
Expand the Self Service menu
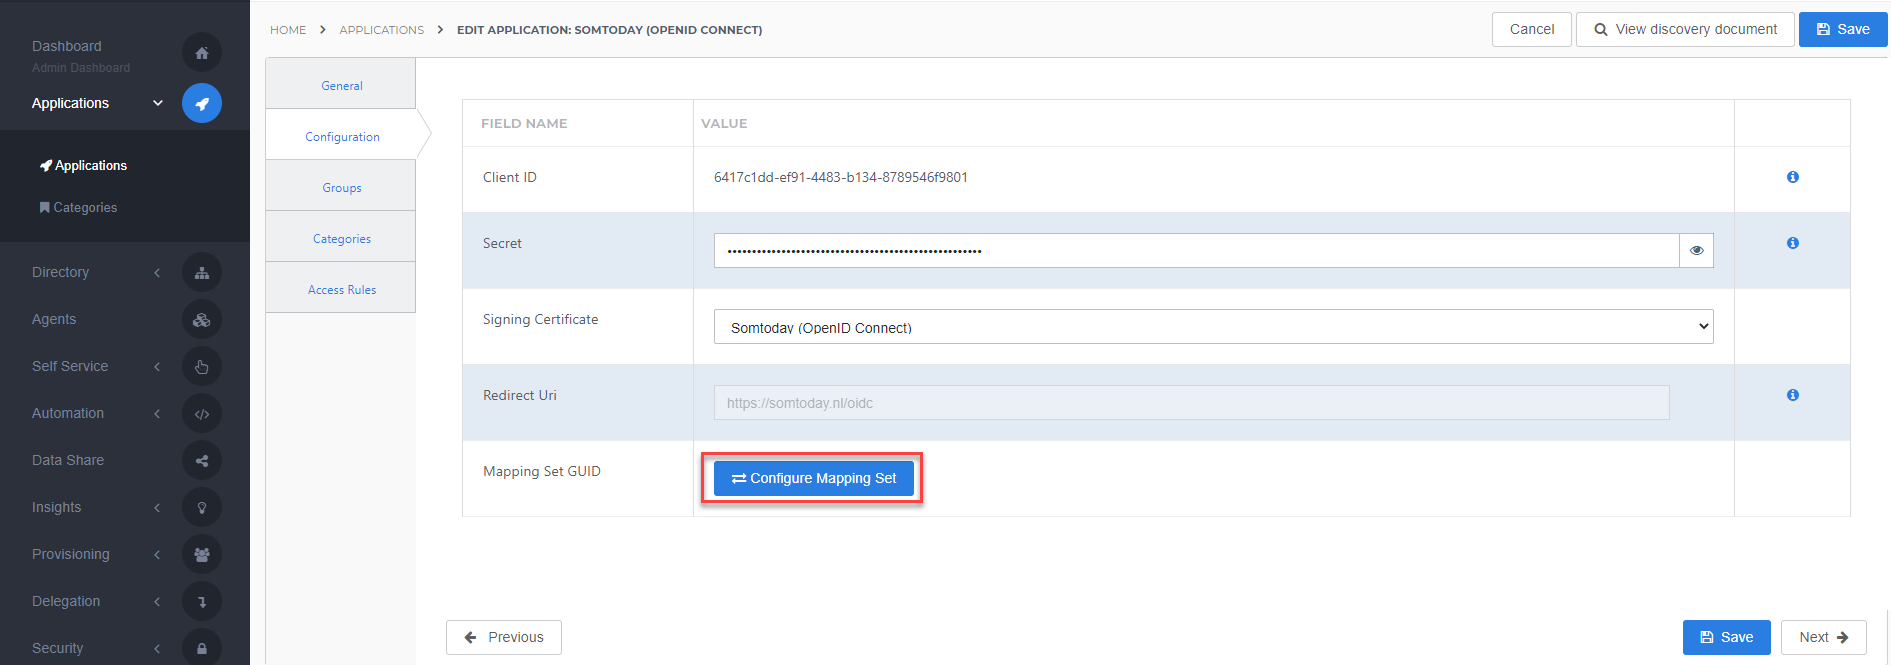pyautogui.click(x=157, y=367)
